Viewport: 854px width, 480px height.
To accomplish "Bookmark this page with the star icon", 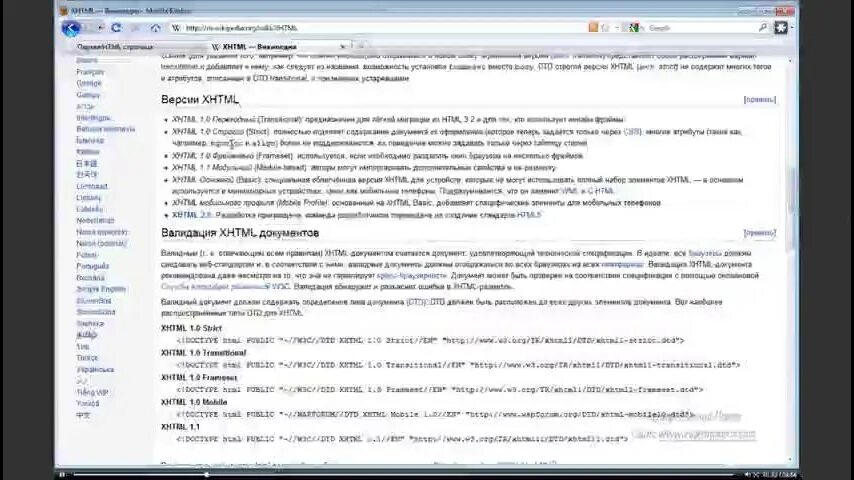I will pyautogui.click(x=605, y=28).
